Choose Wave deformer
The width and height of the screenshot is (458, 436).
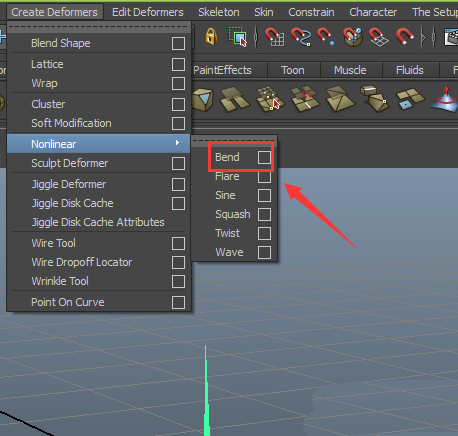click(x=229, y=252)
